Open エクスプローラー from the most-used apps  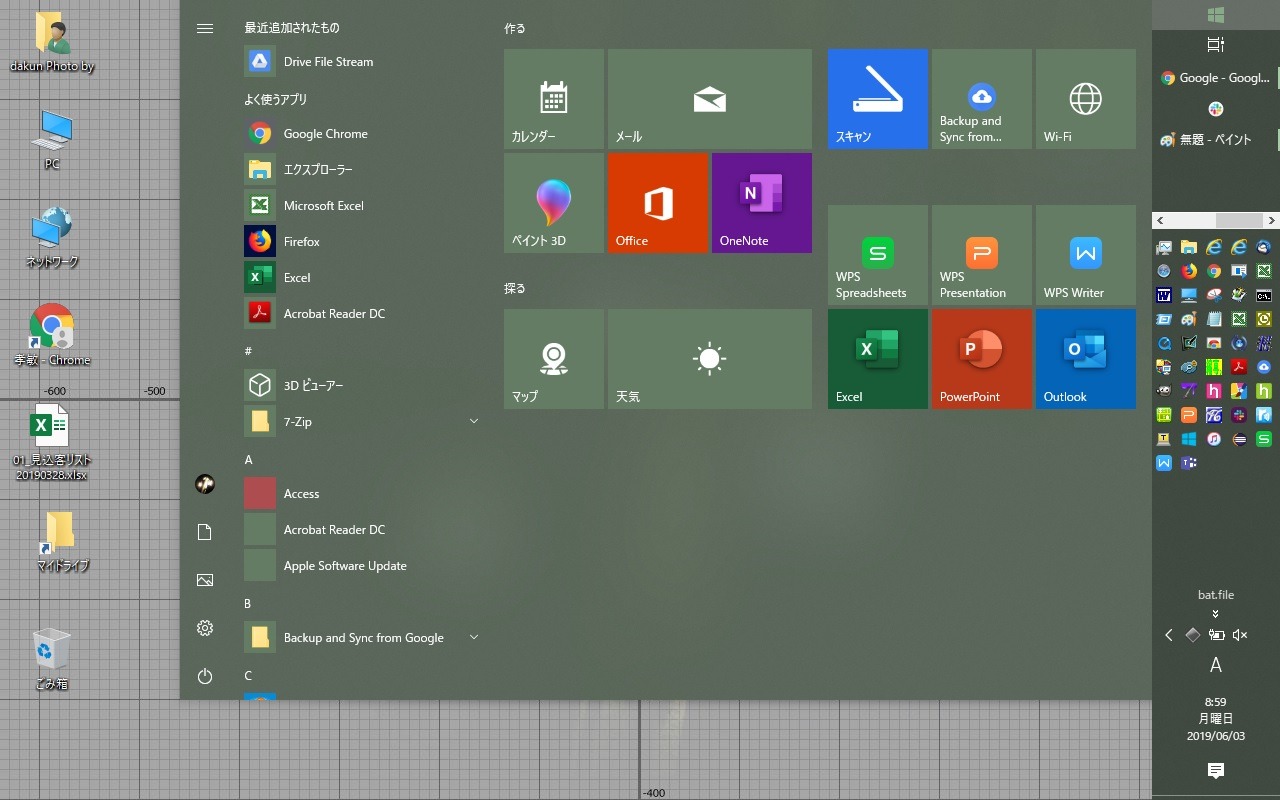pos(362,169)
